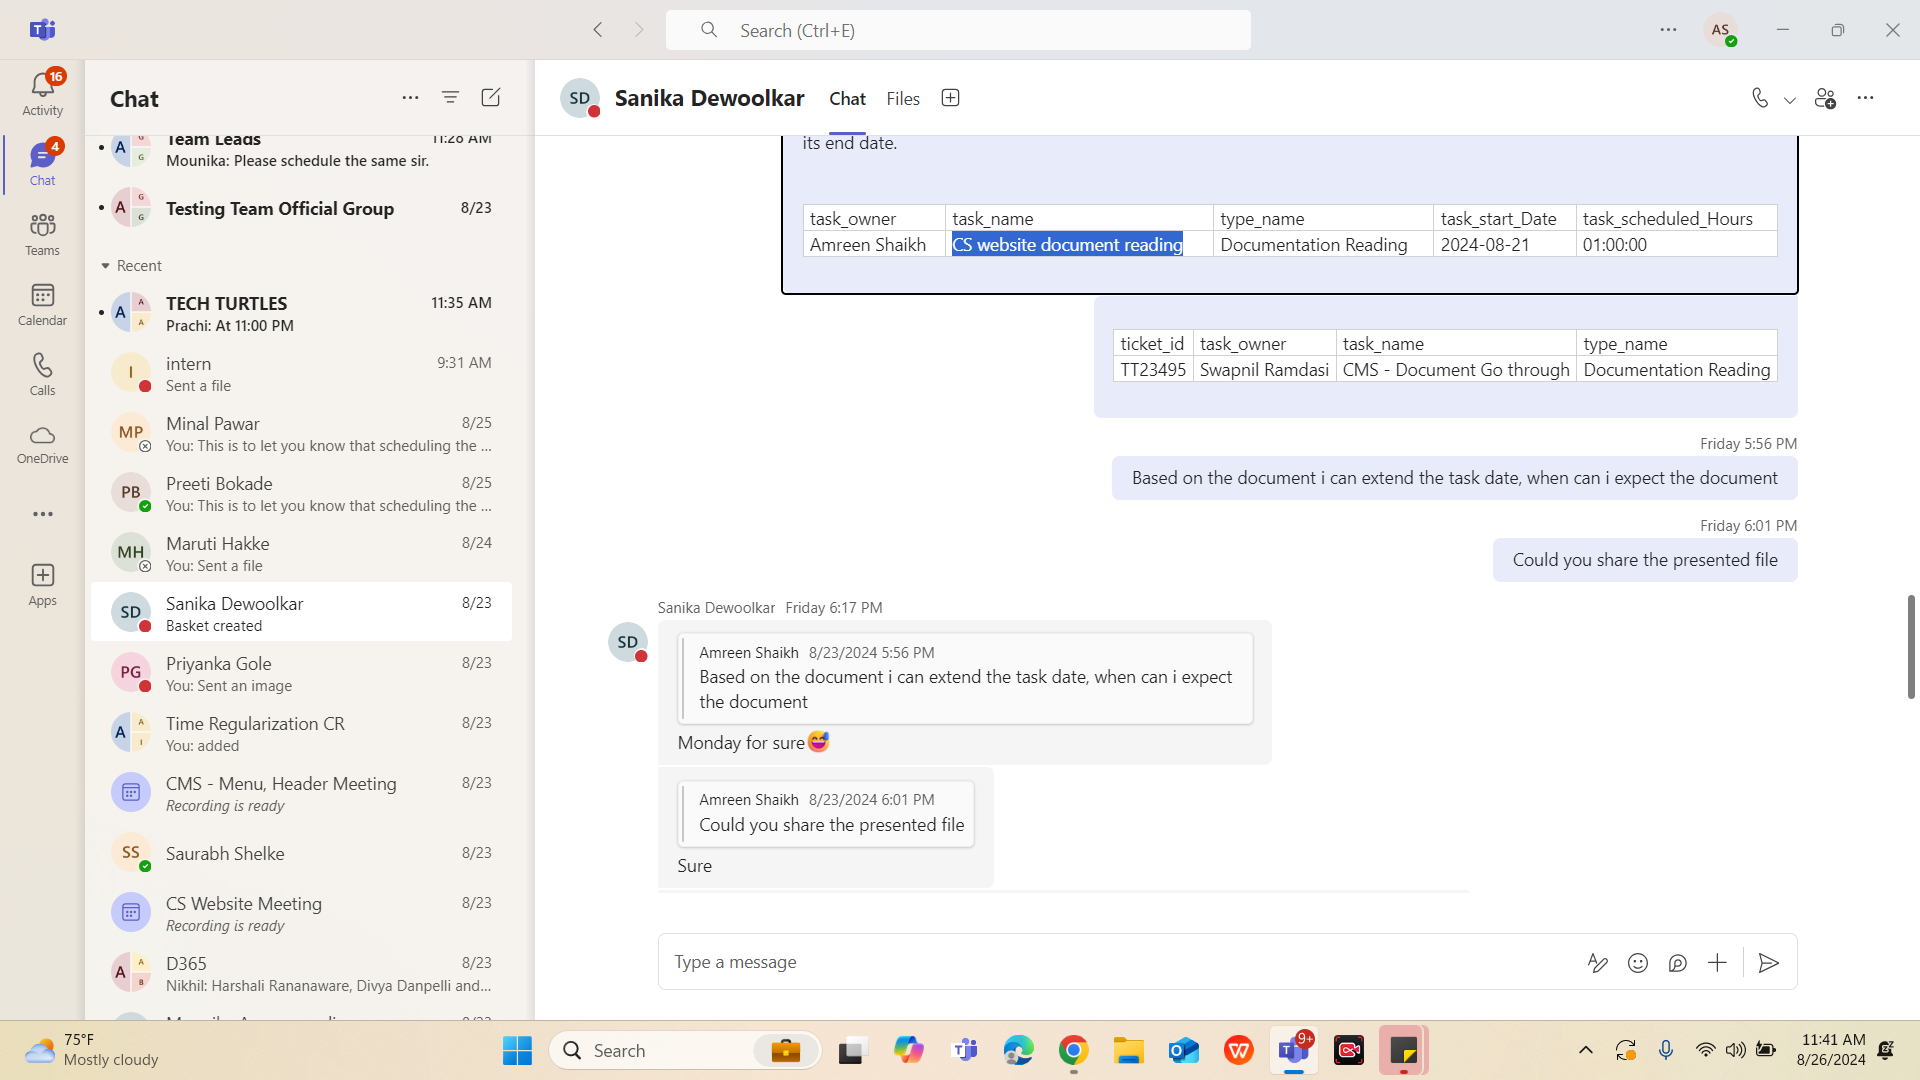Open Minal Pawar chat
This screenshot has height=1080, width=1920.
tap(301, 433)
